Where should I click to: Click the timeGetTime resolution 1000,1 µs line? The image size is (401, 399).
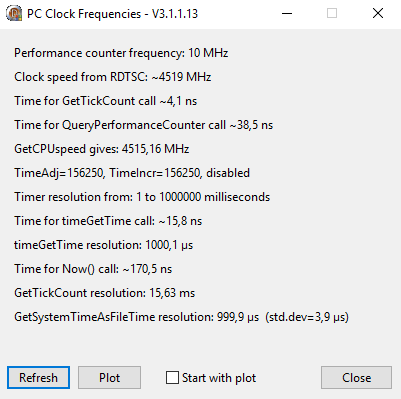104,245
